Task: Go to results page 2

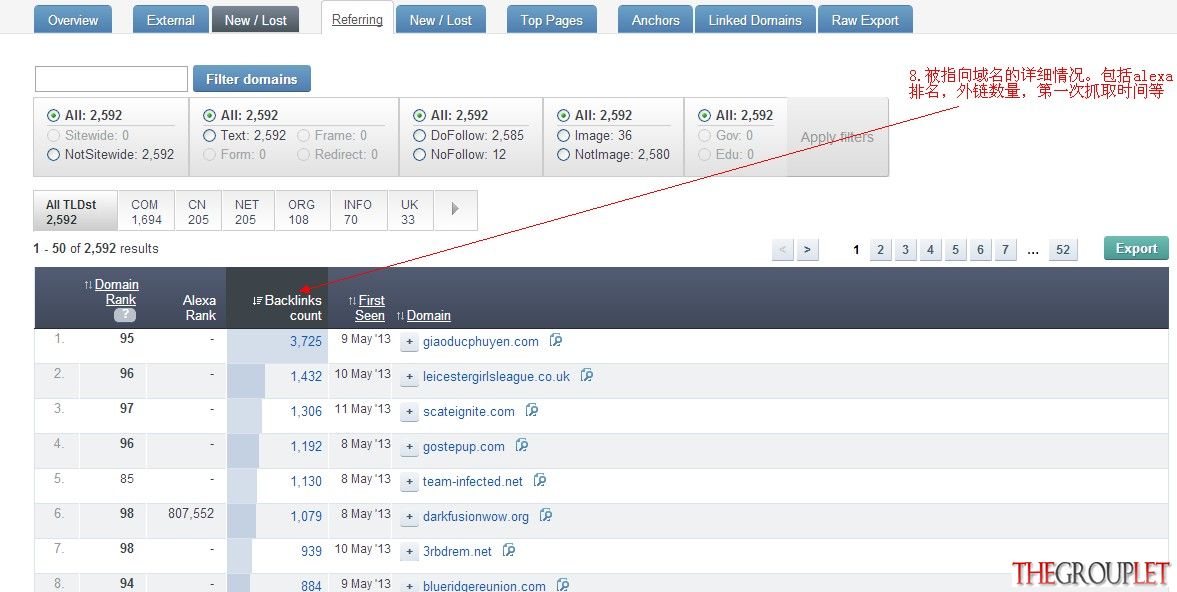Action: tap(880, 250)
